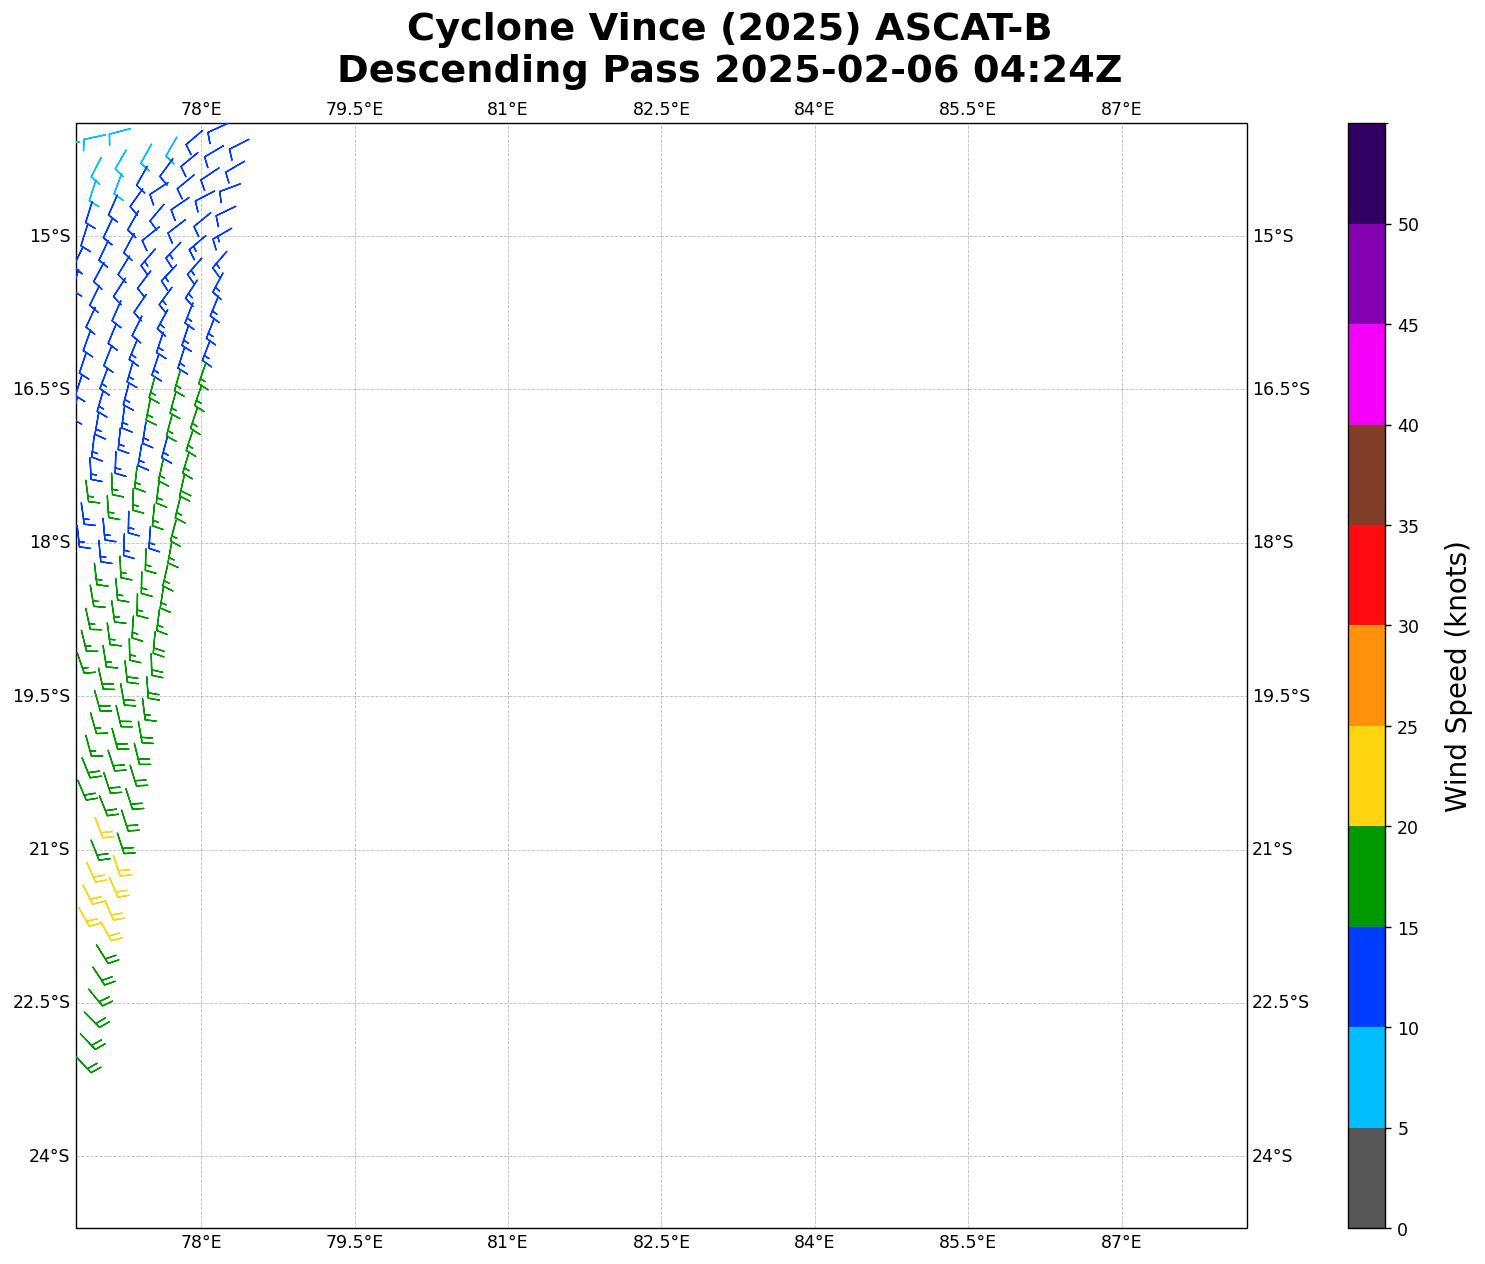
Task: Click where 85.5°E and 16.5°S gridlines cross
Action: (967, 389)
